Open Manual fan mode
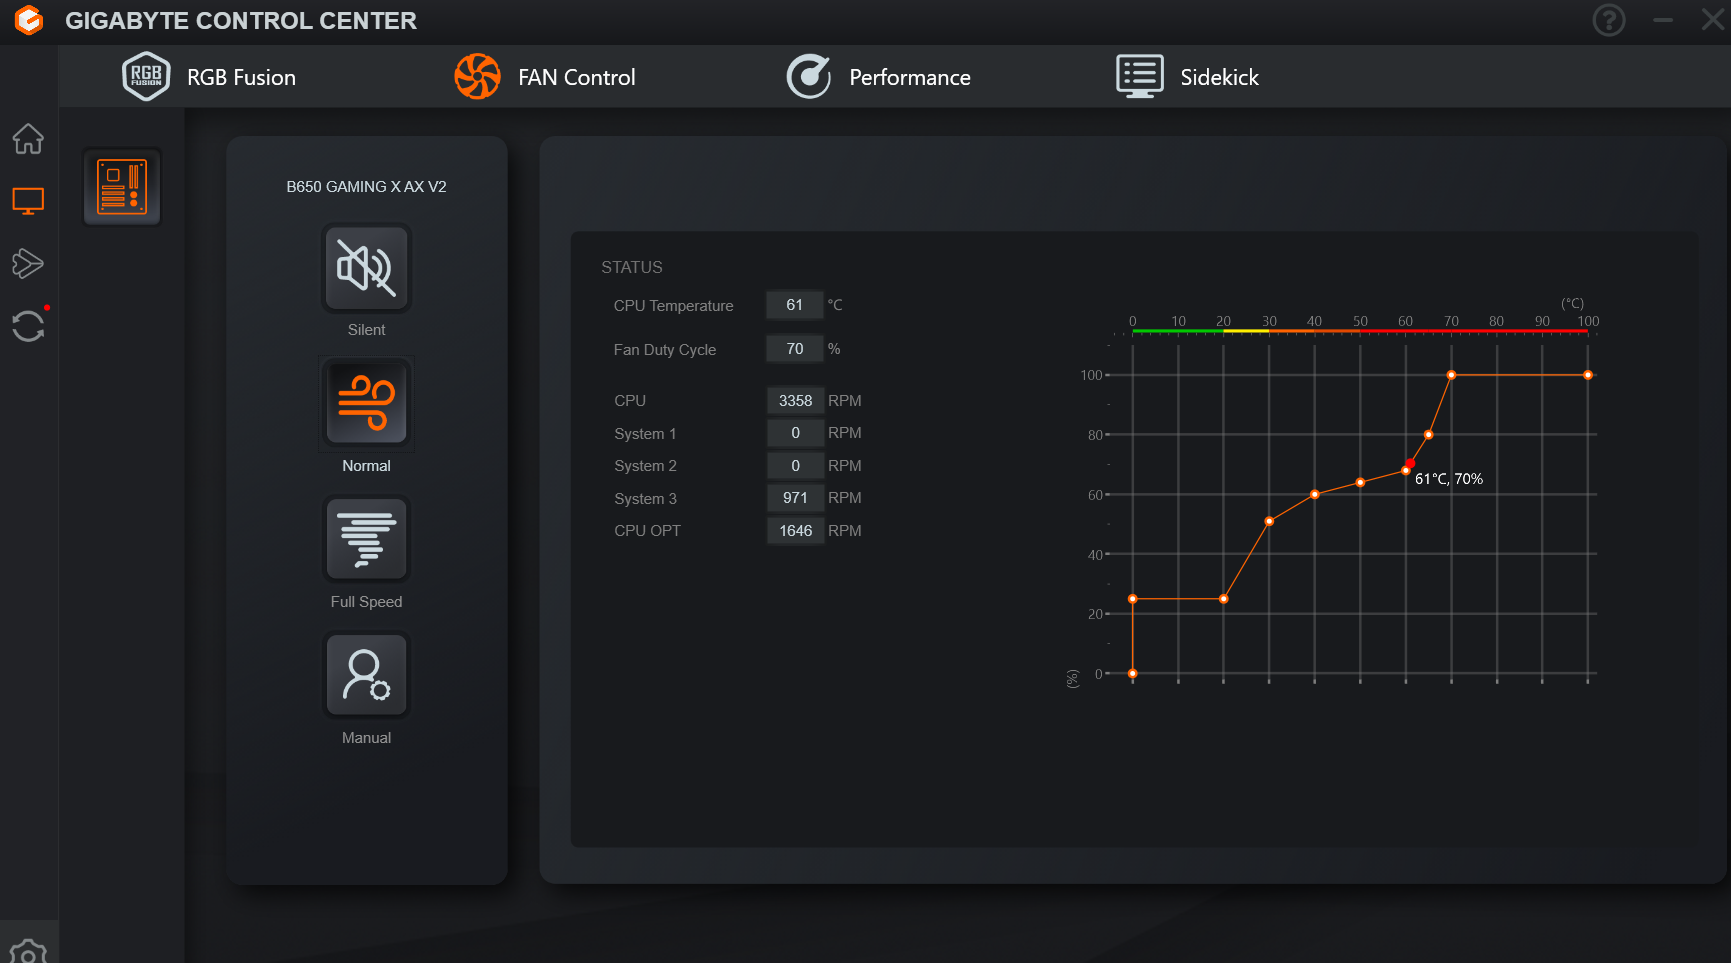The image size is (1731, 963). pyautogui.click(x=366, y=676)
